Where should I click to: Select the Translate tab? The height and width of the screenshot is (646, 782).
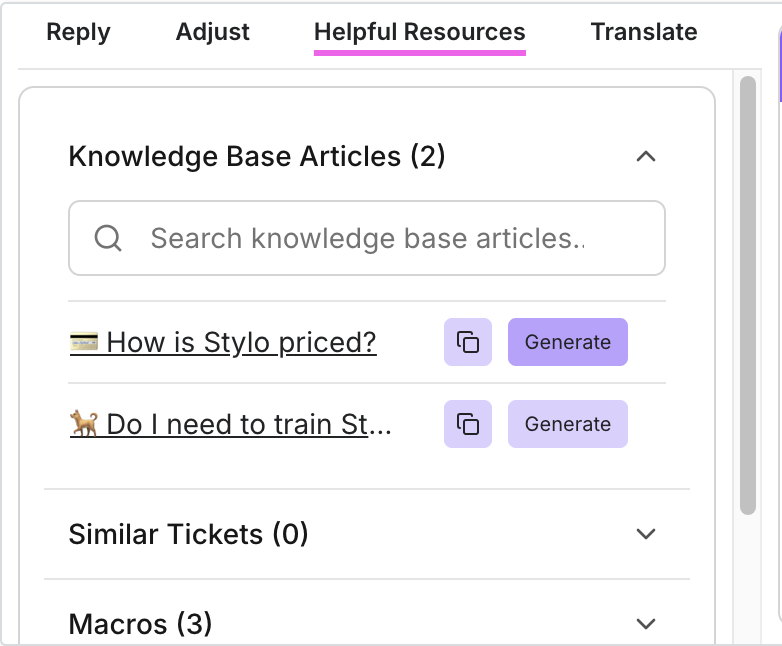(x=644, y=32)
